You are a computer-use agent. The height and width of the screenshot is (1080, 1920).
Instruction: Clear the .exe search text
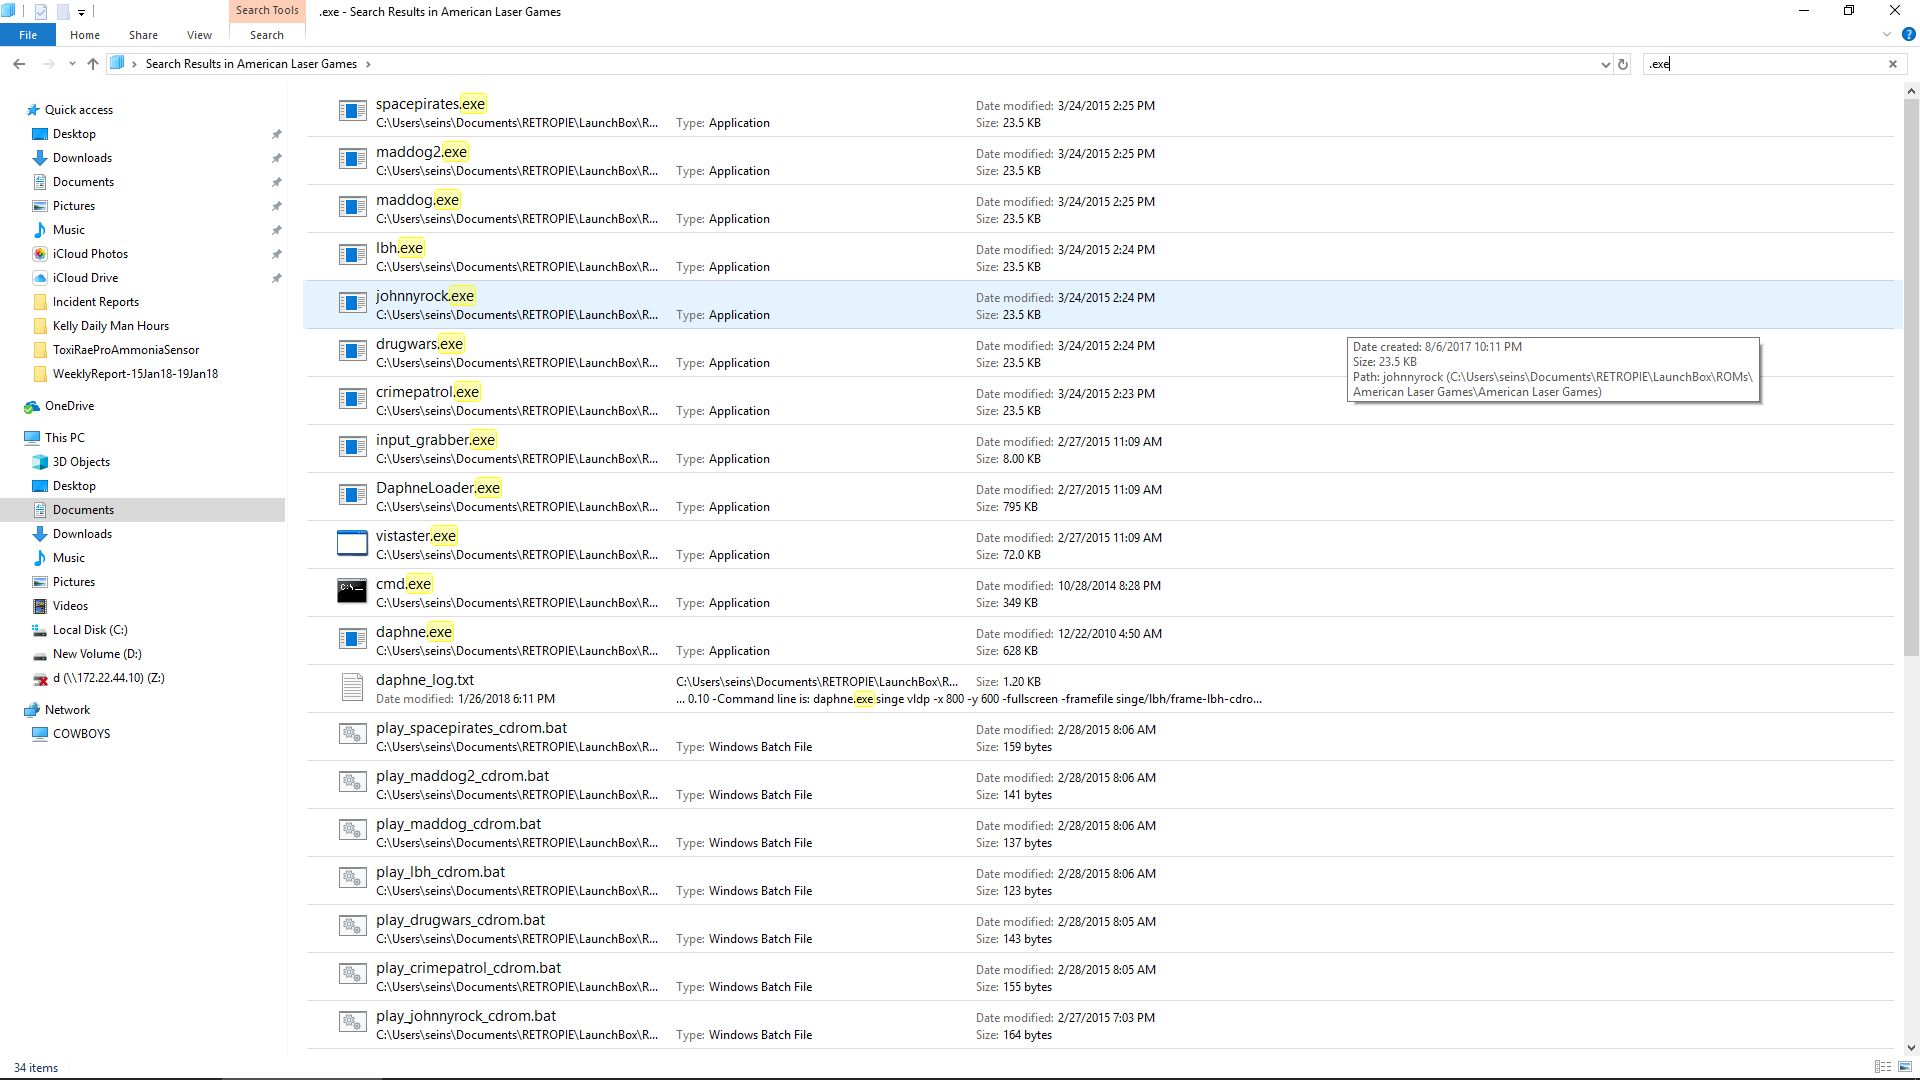coord(1892,64)
